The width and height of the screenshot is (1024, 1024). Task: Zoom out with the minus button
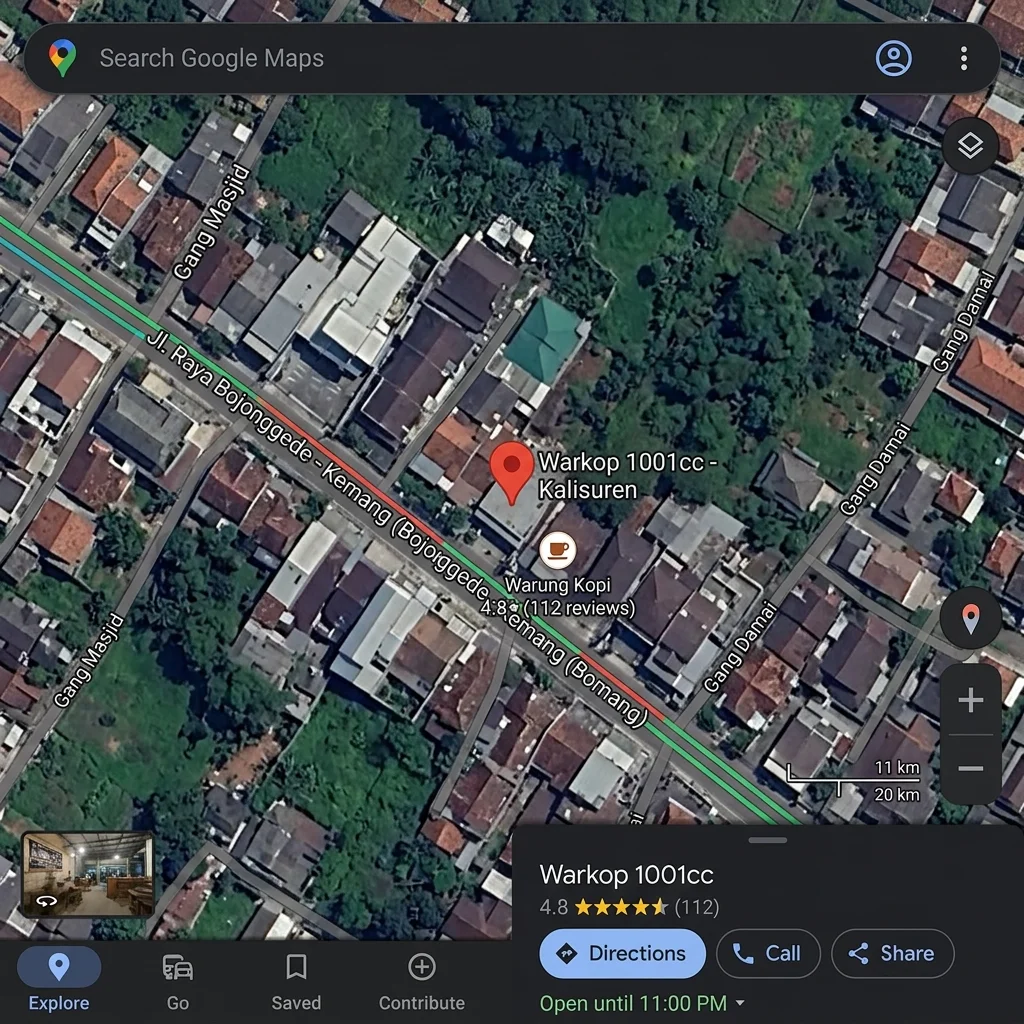pos(970,769)
